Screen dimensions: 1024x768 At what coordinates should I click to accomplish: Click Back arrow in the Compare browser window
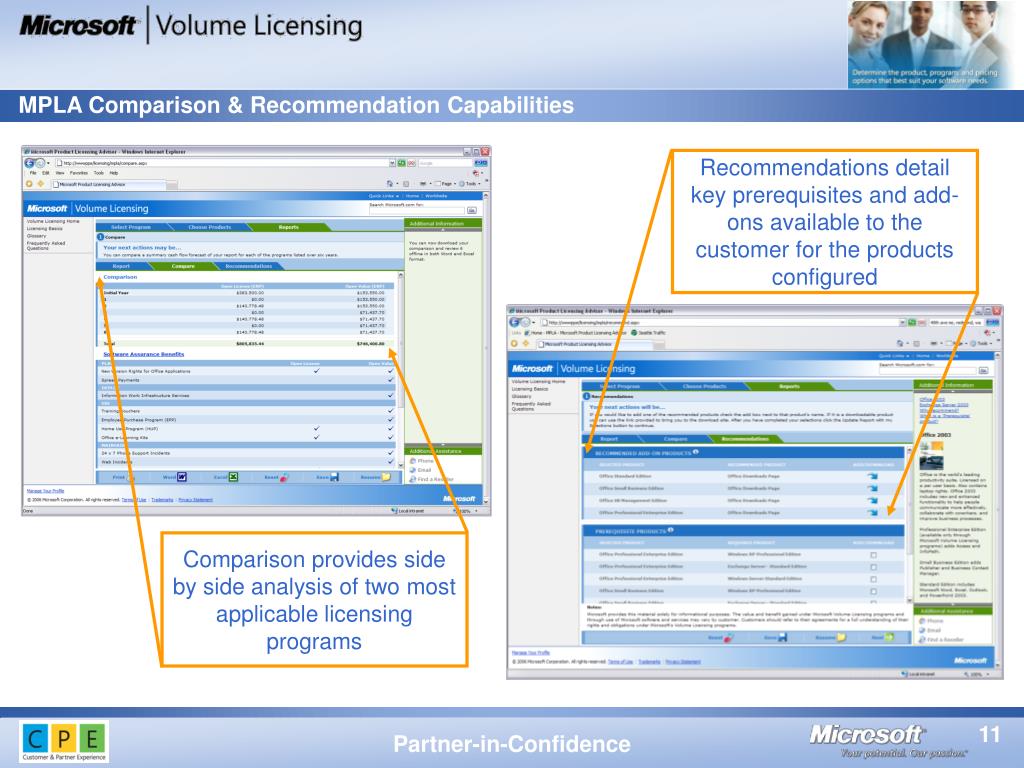29,163
